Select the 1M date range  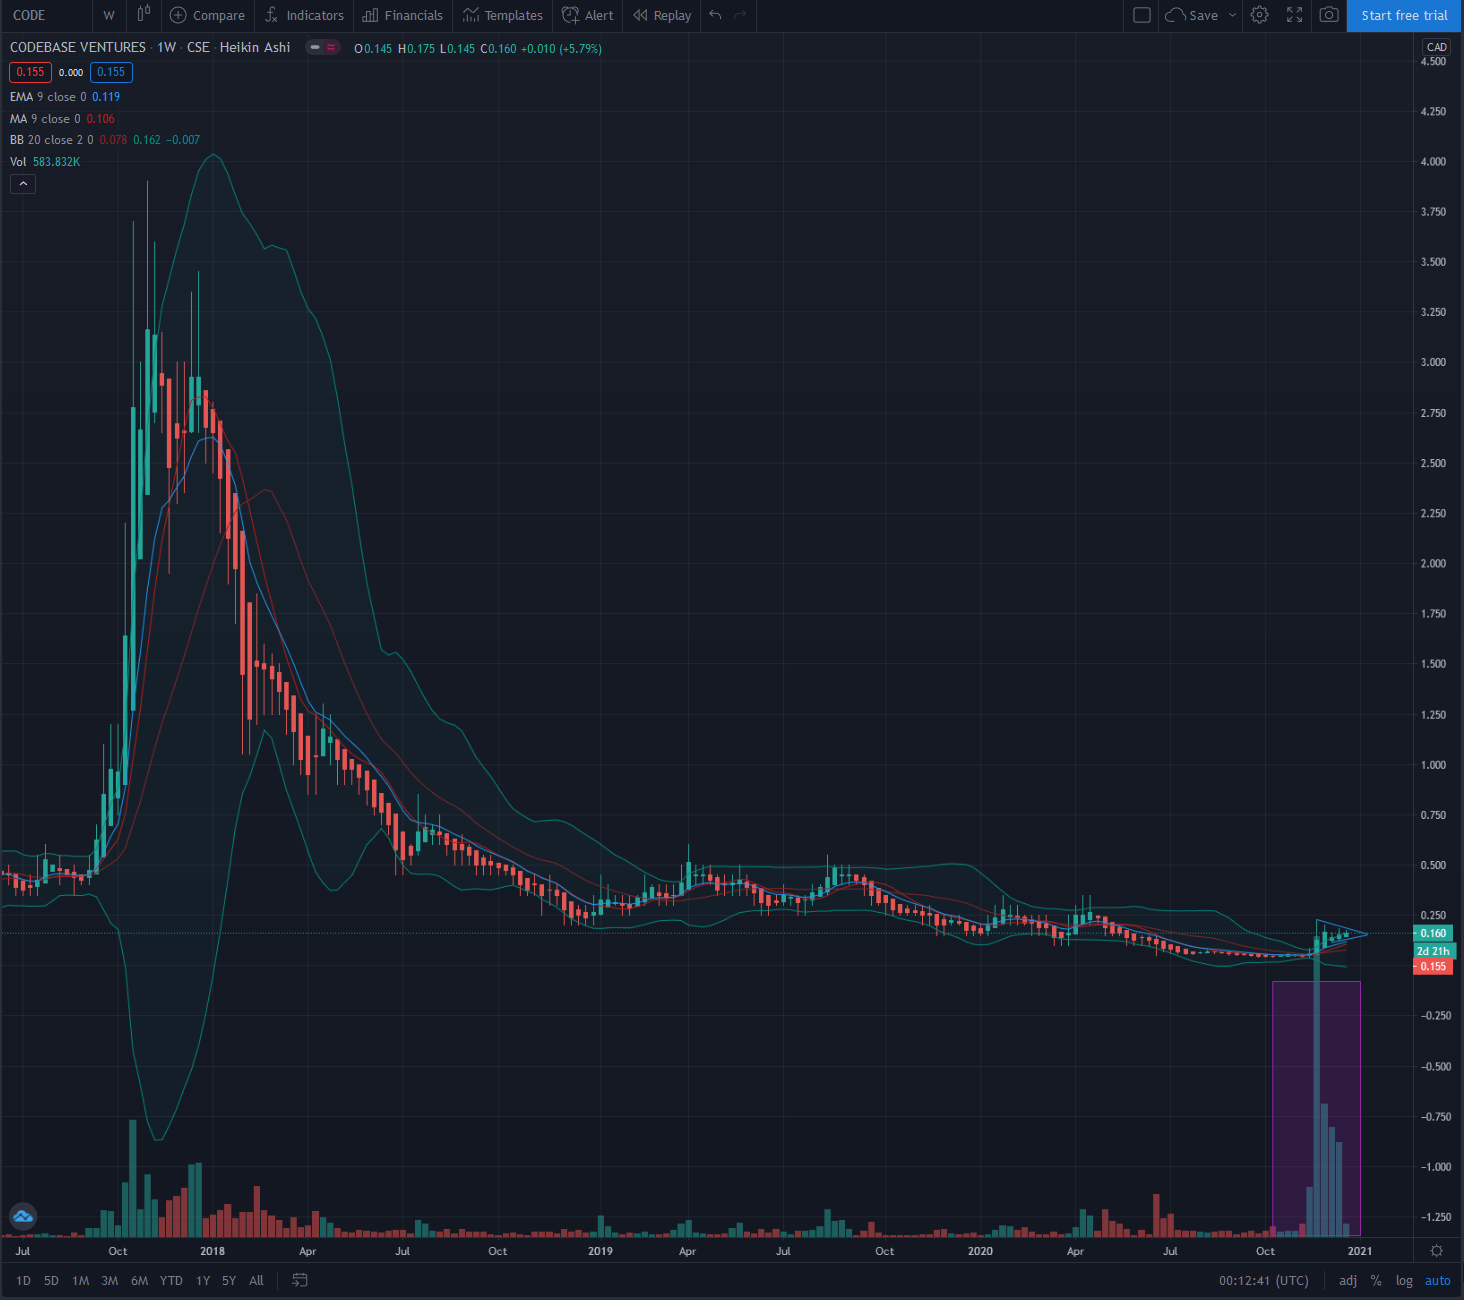pos(81,1280)
